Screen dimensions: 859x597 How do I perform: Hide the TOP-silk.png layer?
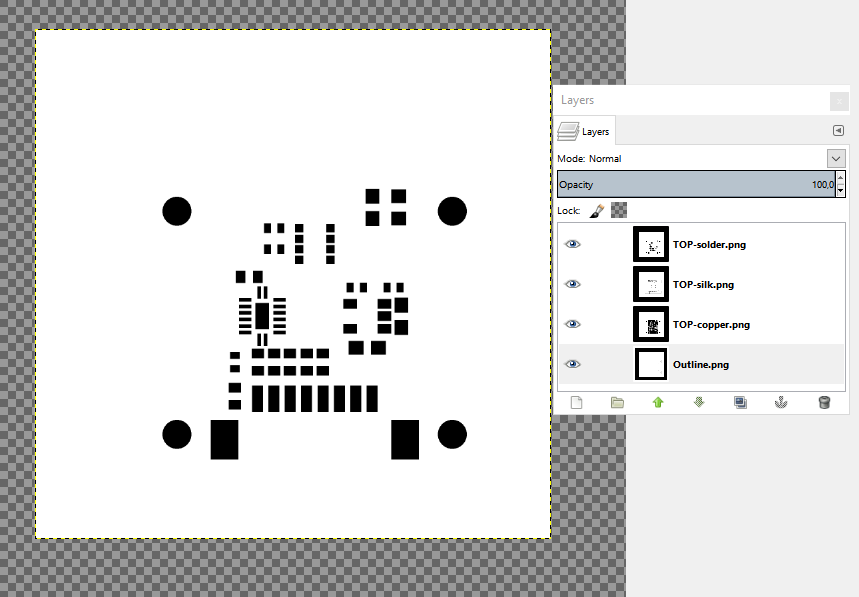[x=572, y=284]
